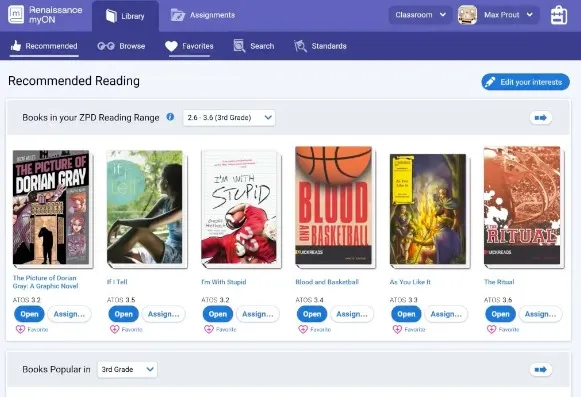Click the info icon beside ZPD Reading Range

pos(170,117)
